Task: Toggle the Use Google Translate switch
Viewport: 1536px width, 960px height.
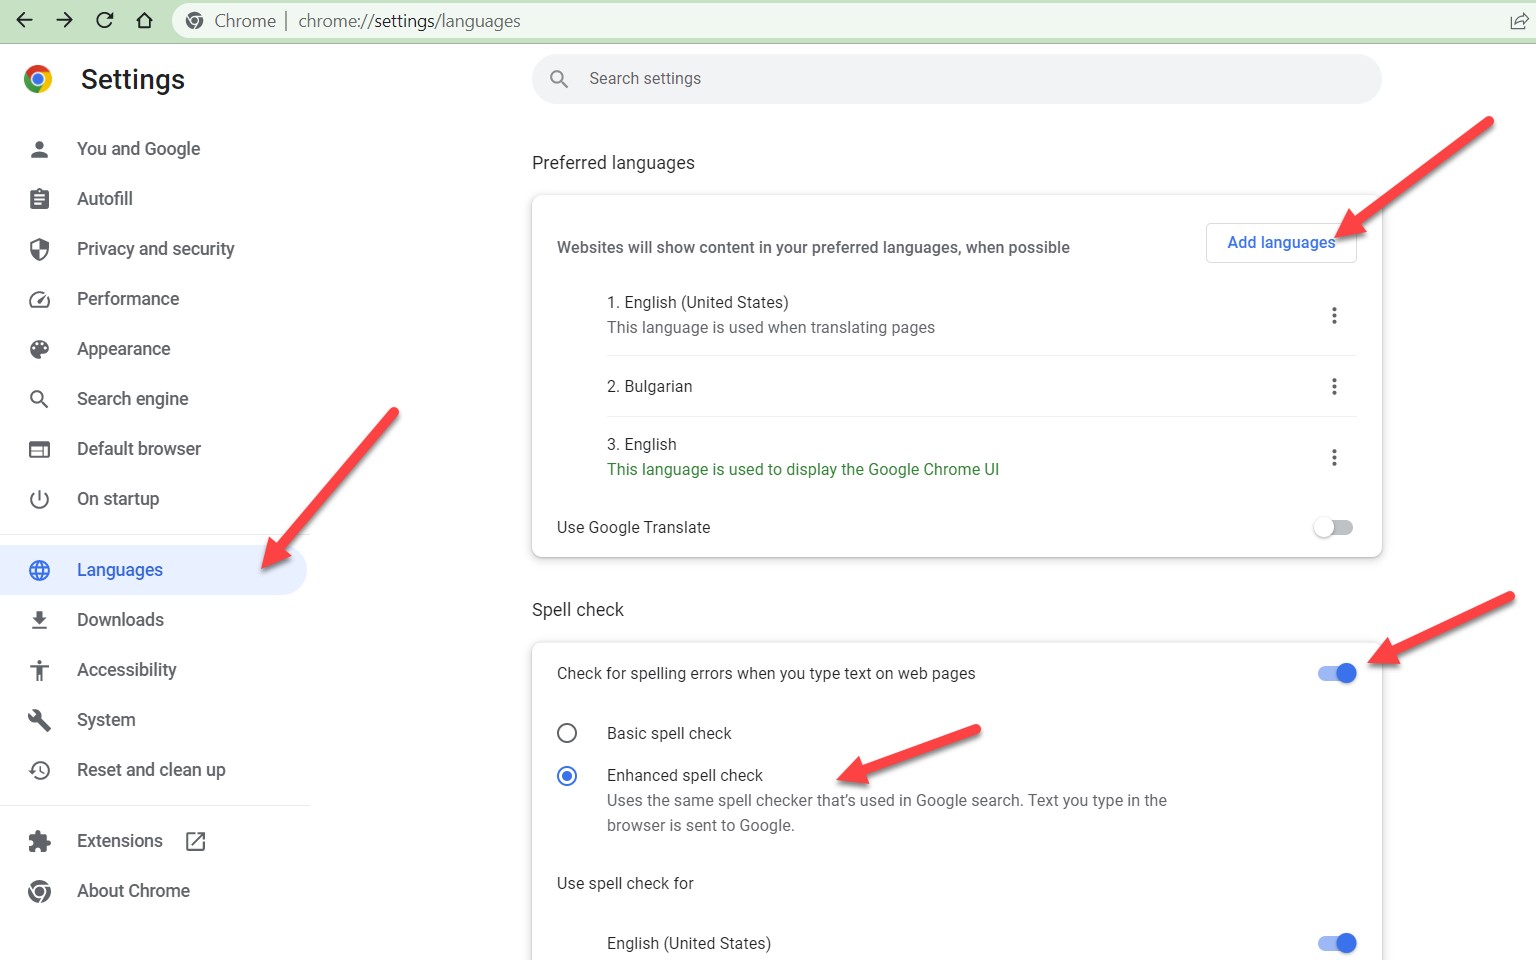Action: tap(1333, 527)
